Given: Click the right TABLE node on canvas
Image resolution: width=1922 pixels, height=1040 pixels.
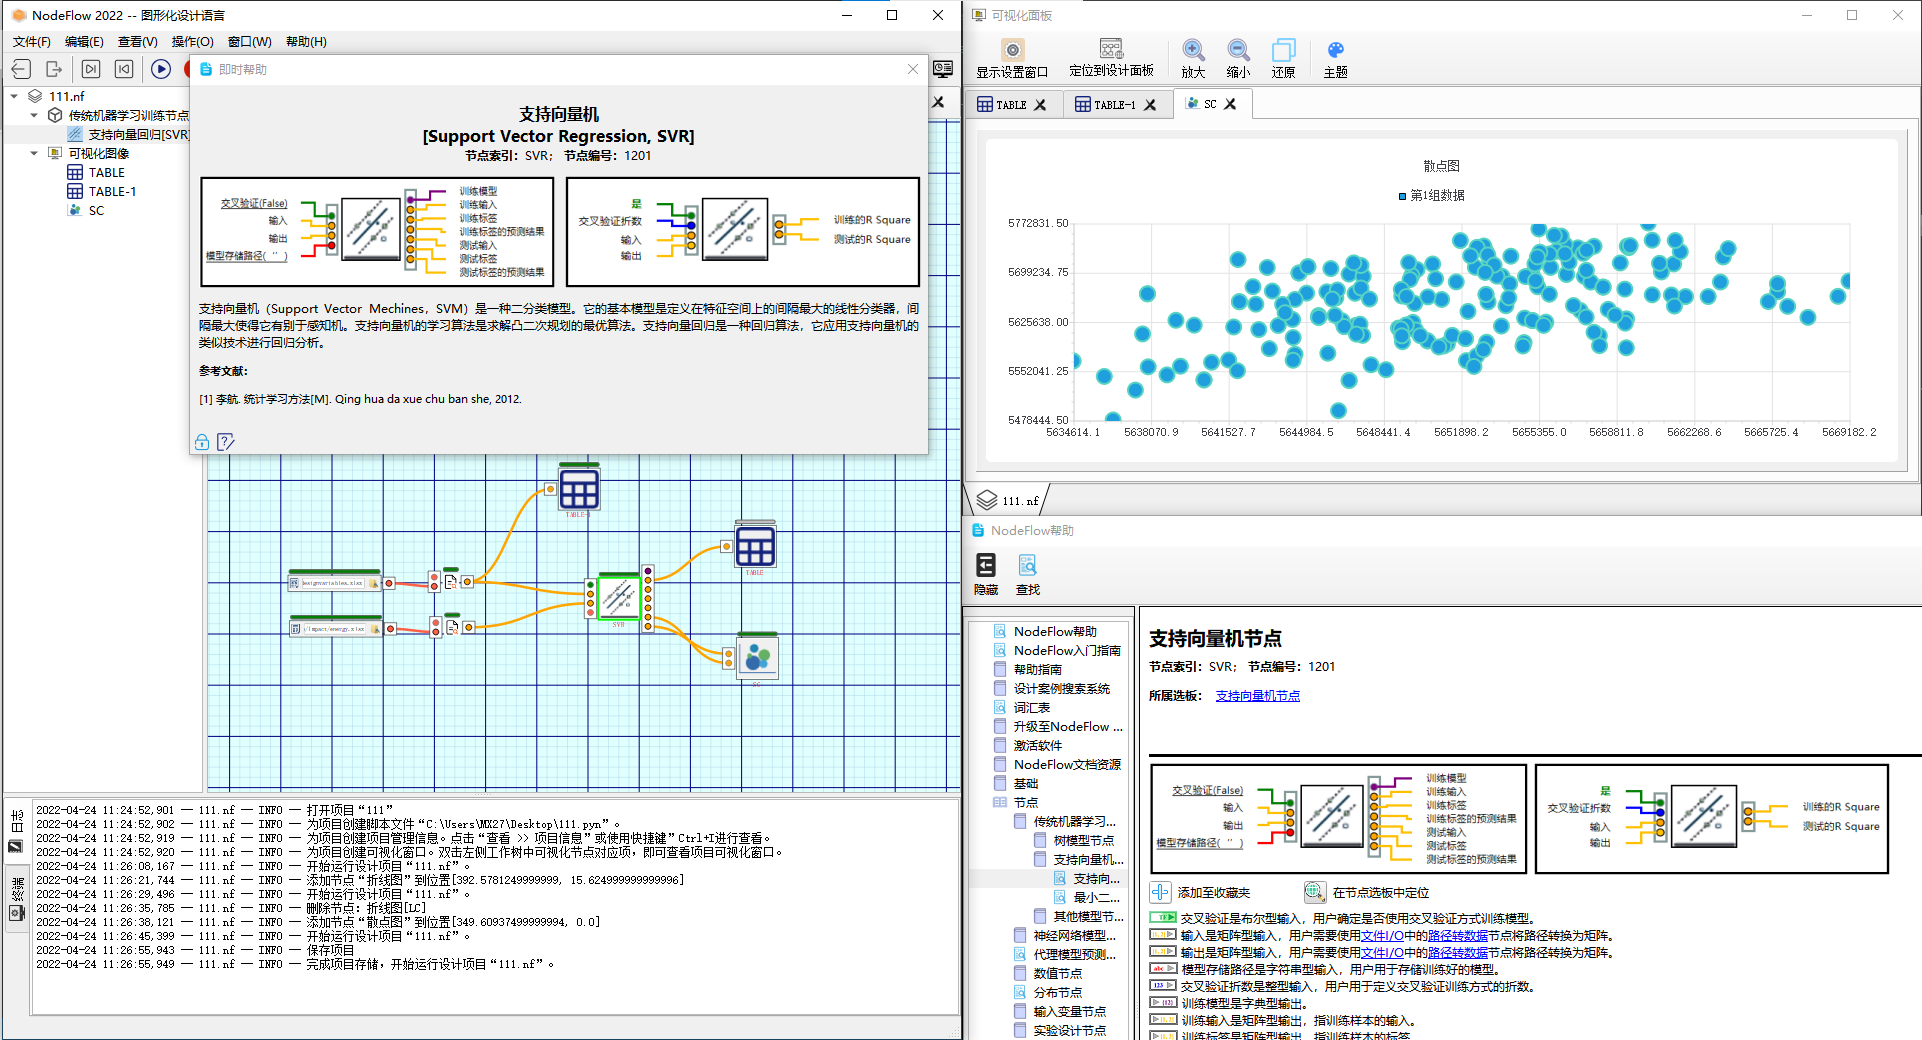Looking at the screenshot, I should (x=755, y=547).
